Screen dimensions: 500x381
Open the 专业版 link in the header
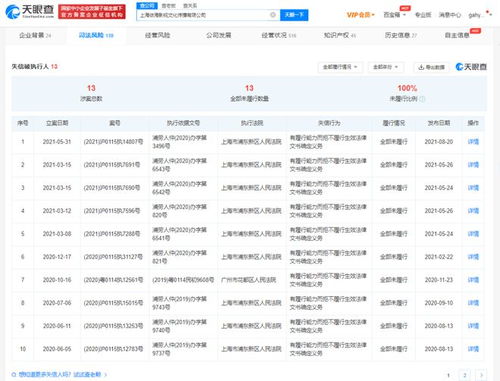[x=423, y=15]
